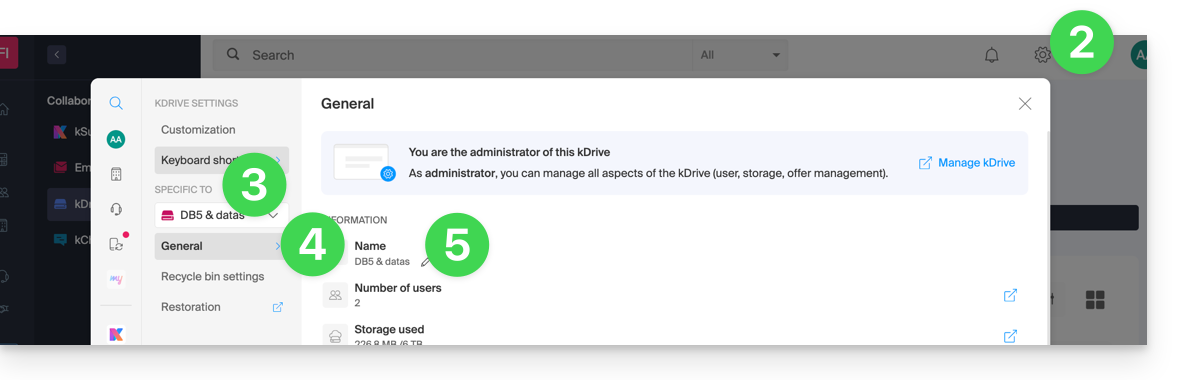
Task: Open the notifications bell
Action: point(991,55)
